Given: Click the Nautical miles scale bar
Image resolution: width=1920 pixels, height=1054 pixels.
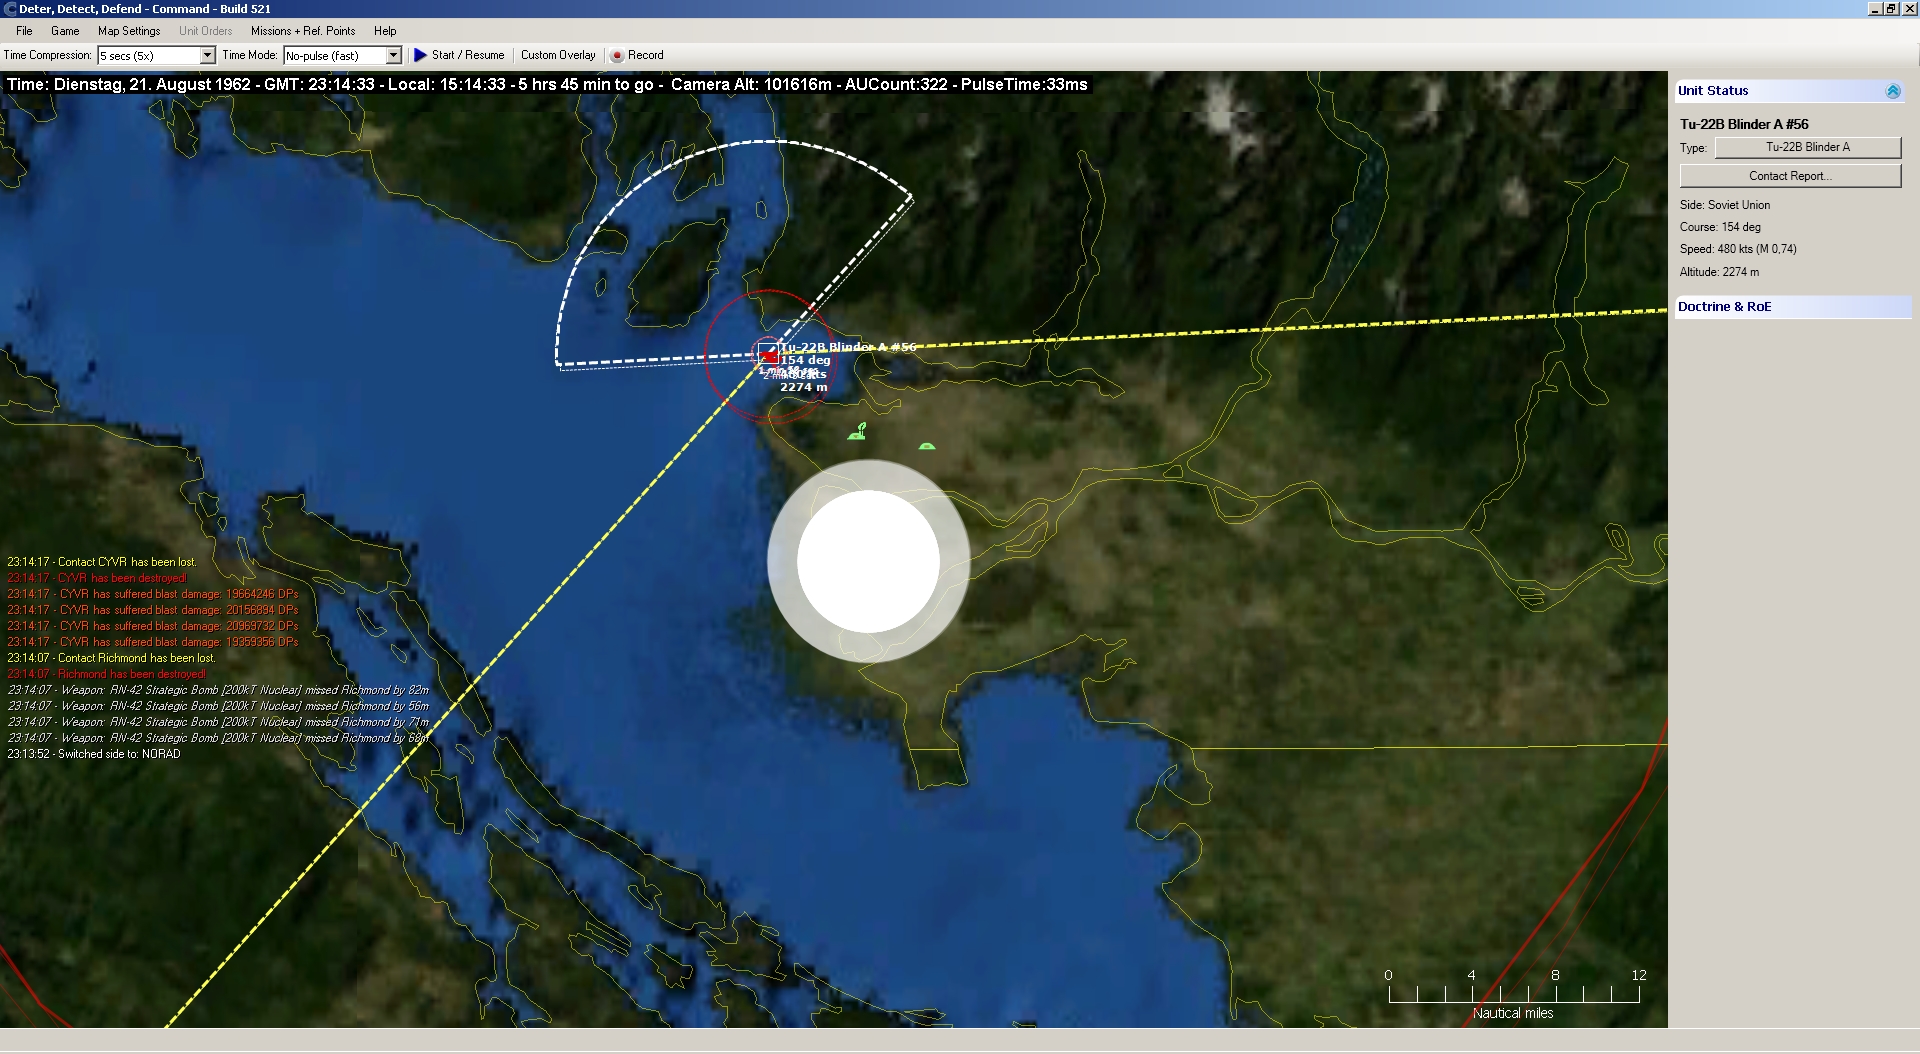Looking at the screenshot, I should point(1514,994).
